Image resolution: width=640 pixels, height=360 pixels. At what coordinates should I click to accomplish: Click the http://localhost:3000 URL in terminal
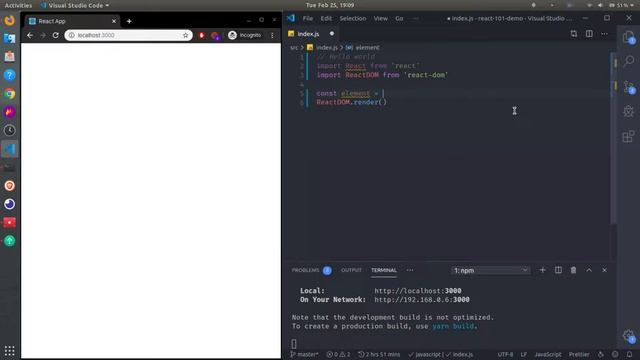tap(418, 291)
